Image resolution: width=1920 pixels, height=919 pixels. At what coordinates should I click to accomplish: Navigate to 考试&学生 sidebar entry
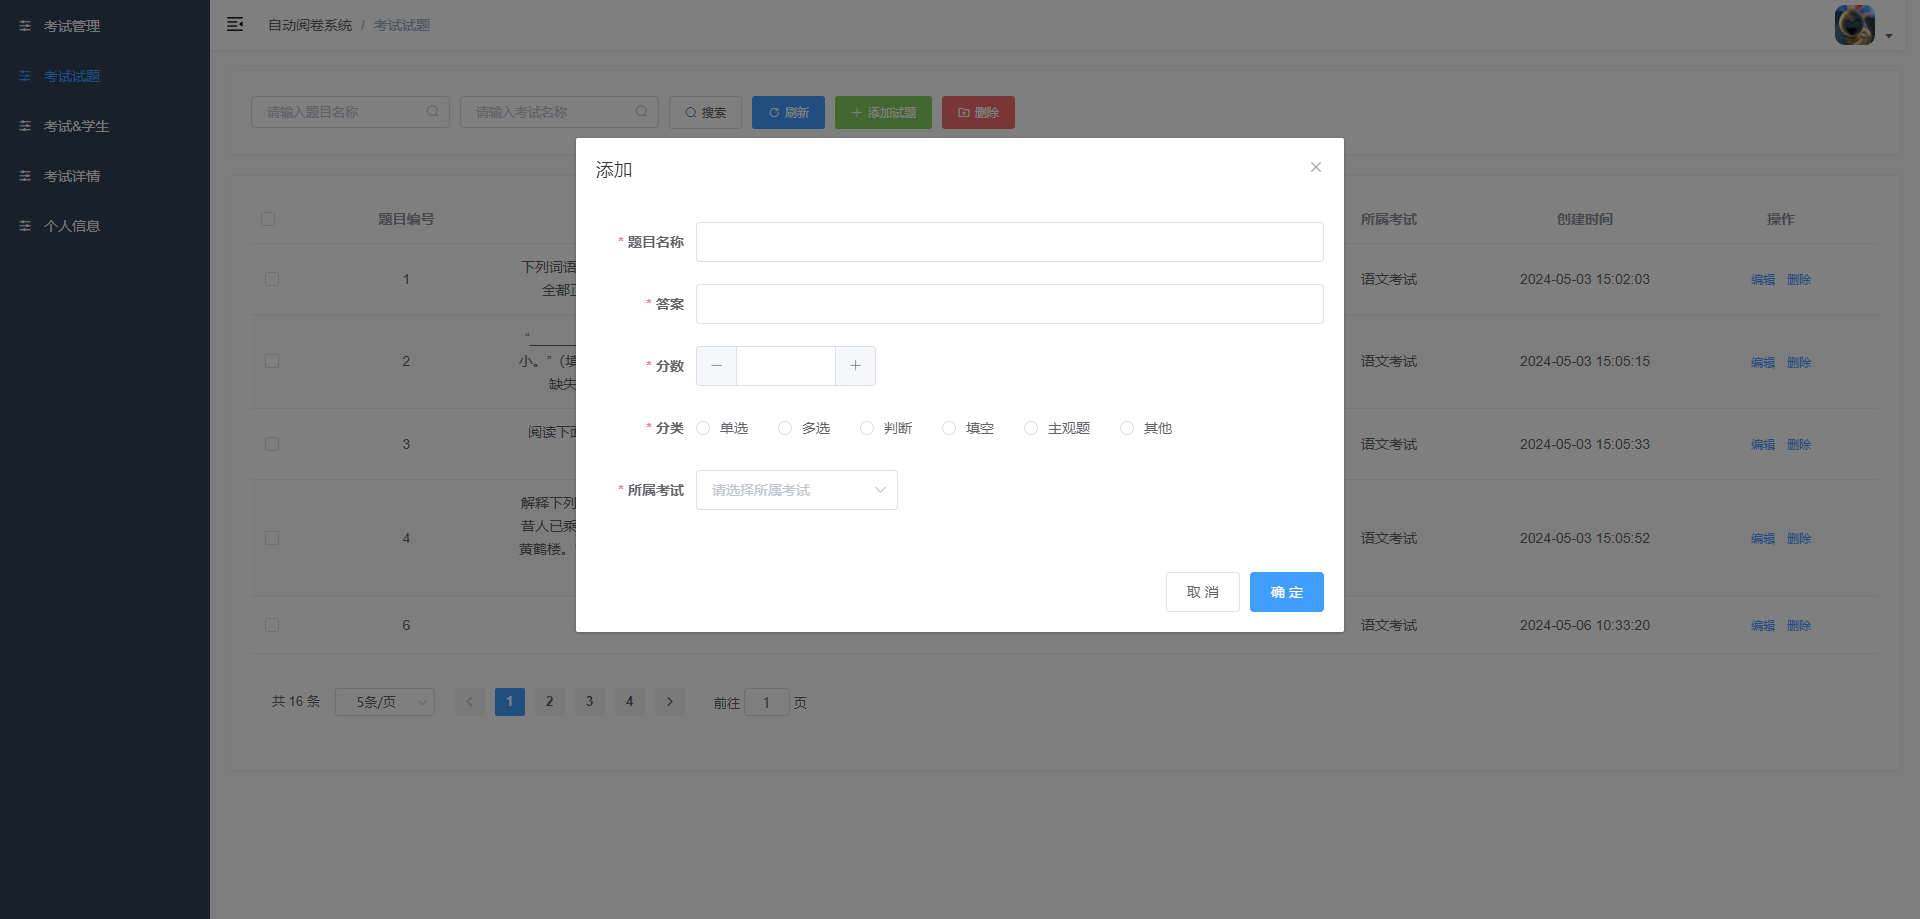click(72, 126)
